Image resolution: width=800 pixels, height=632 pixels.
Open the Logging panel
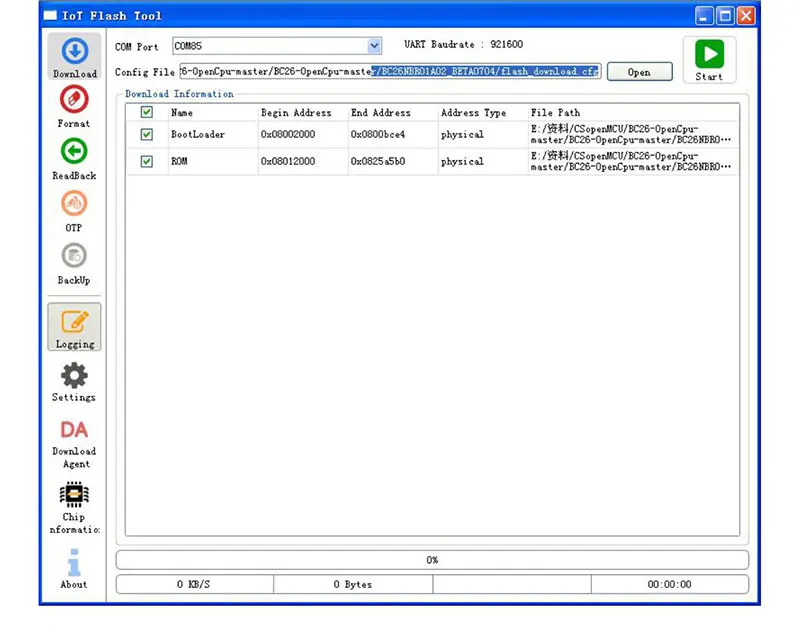tap(74, 327)
